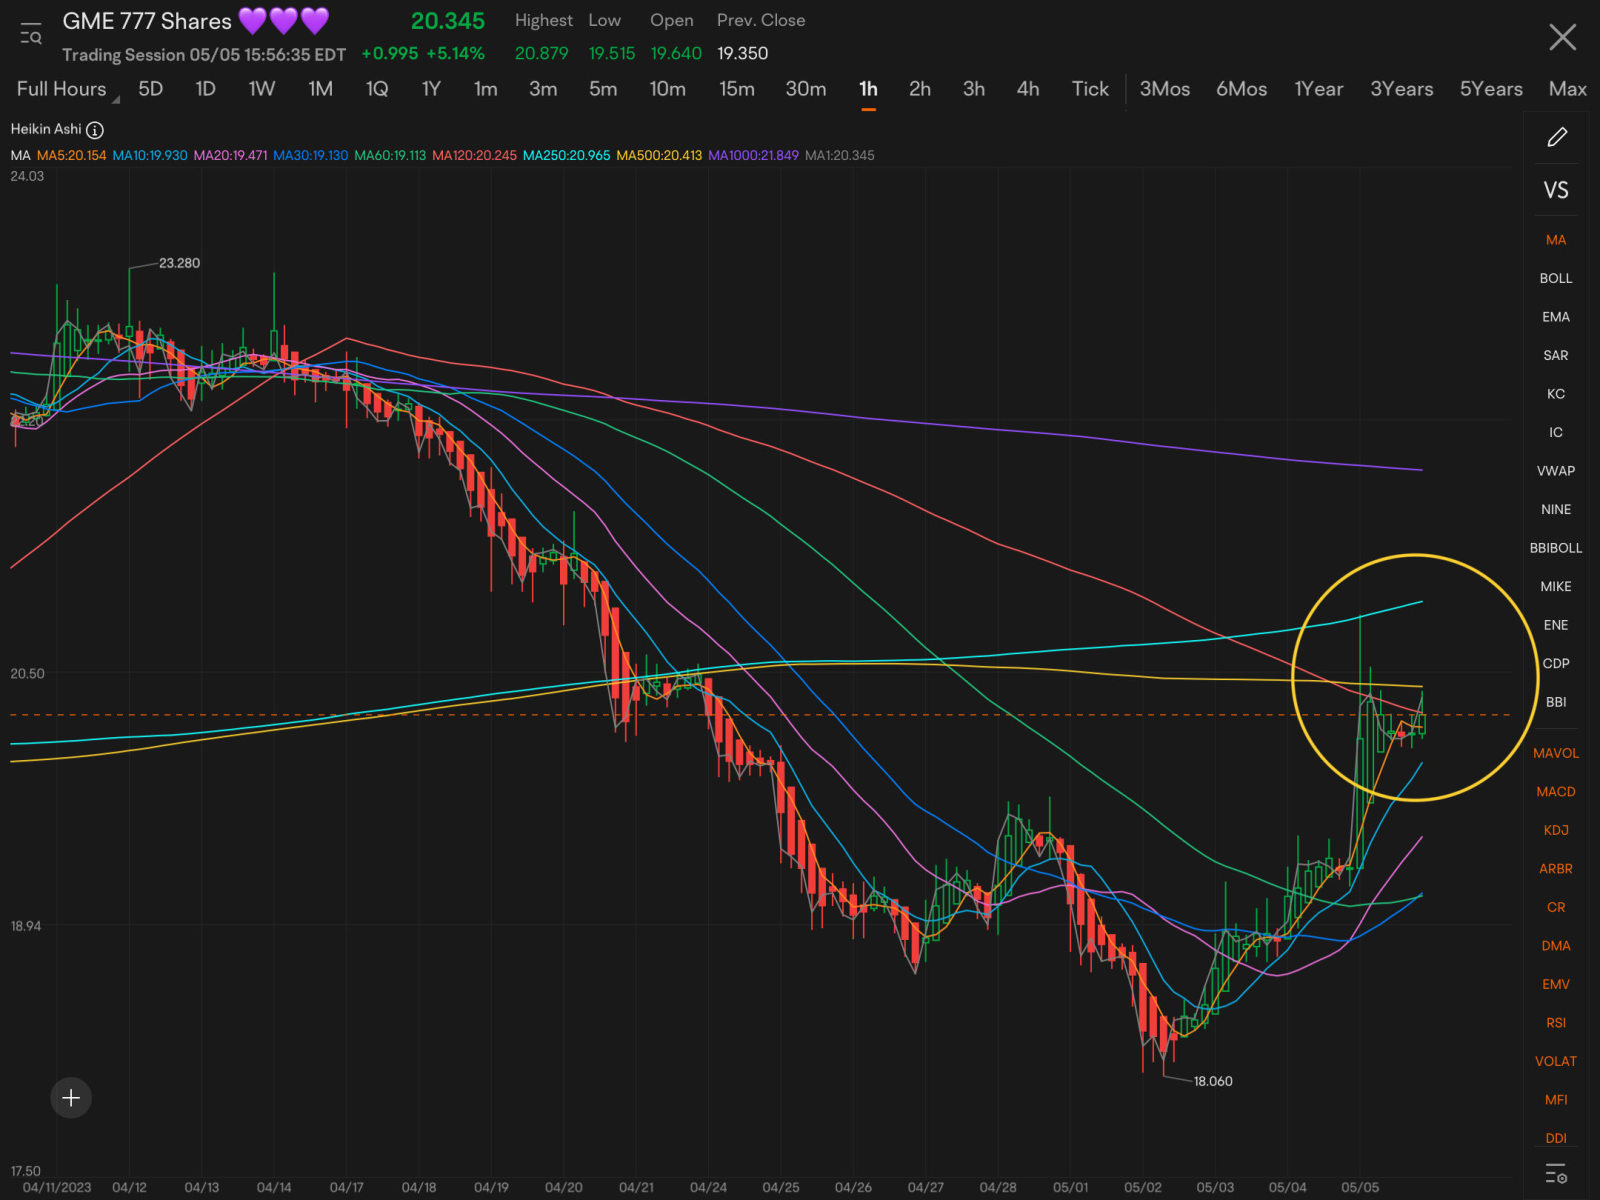The width and height of the screenshot is (1600, 1200).
Task: Choose the 1Y timeframe
Action: tap(431, 89)
